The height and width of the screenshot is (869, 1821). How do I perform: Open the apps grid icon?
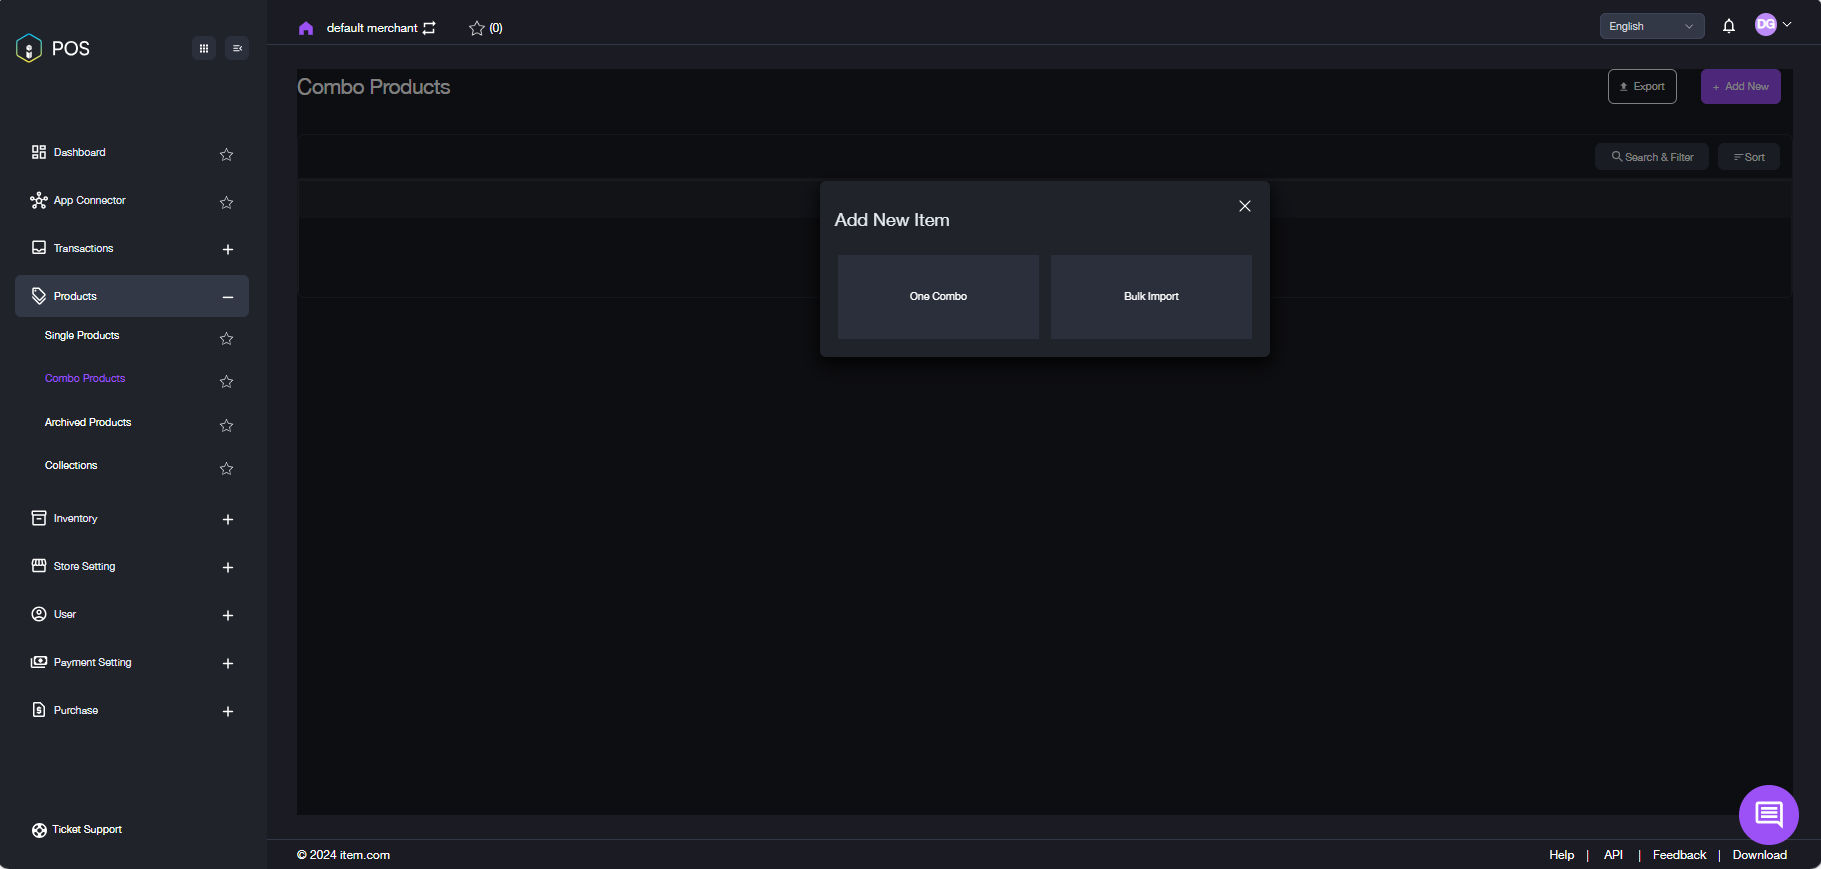(204, 48)
